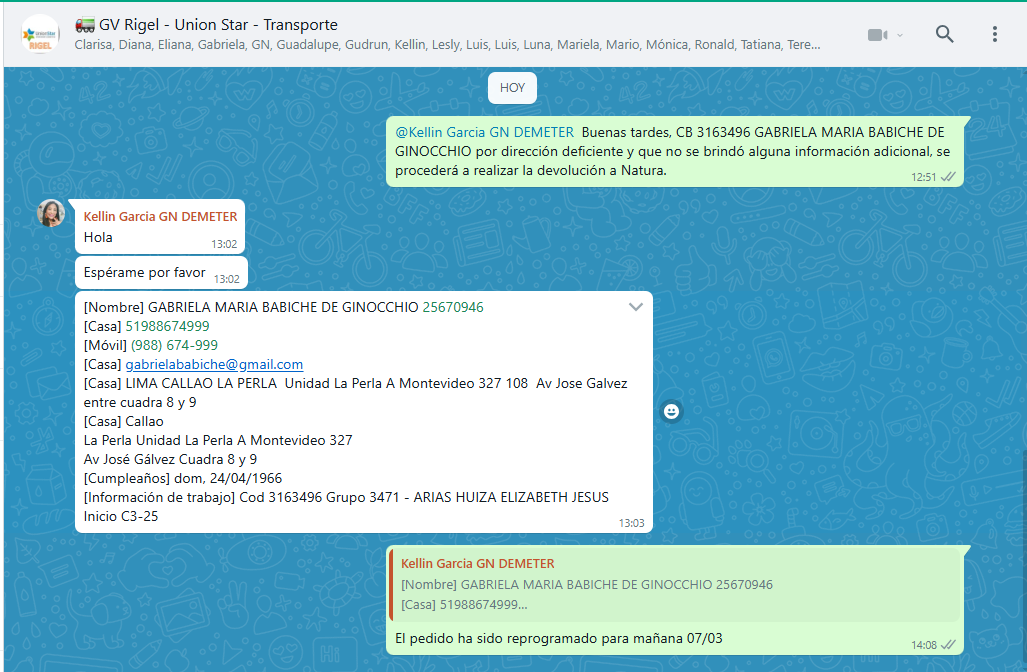
Task: Click the read checkmarks on the 14:08 message
Action: [x=948, y=644]
